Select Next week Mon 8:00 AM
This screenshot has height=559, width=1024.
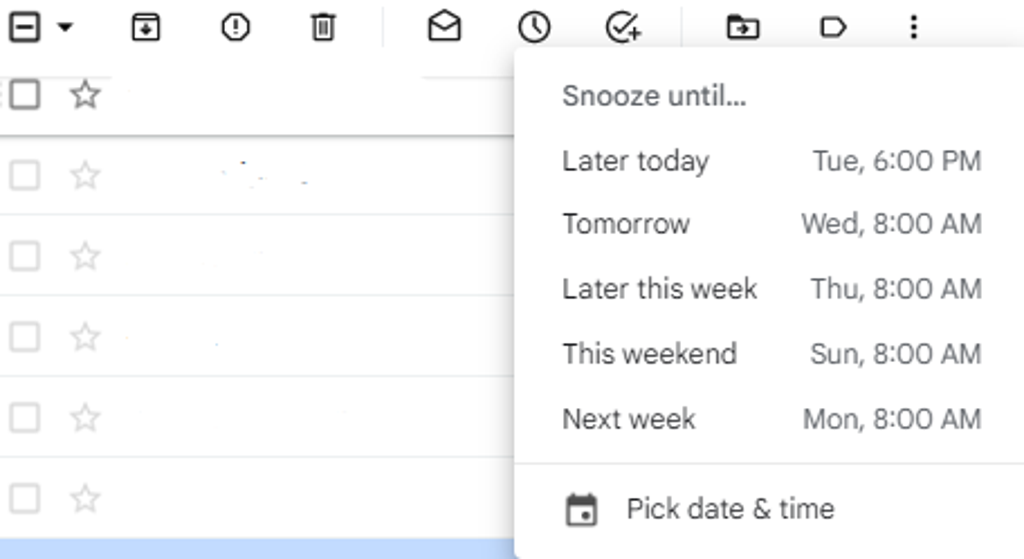770,419
